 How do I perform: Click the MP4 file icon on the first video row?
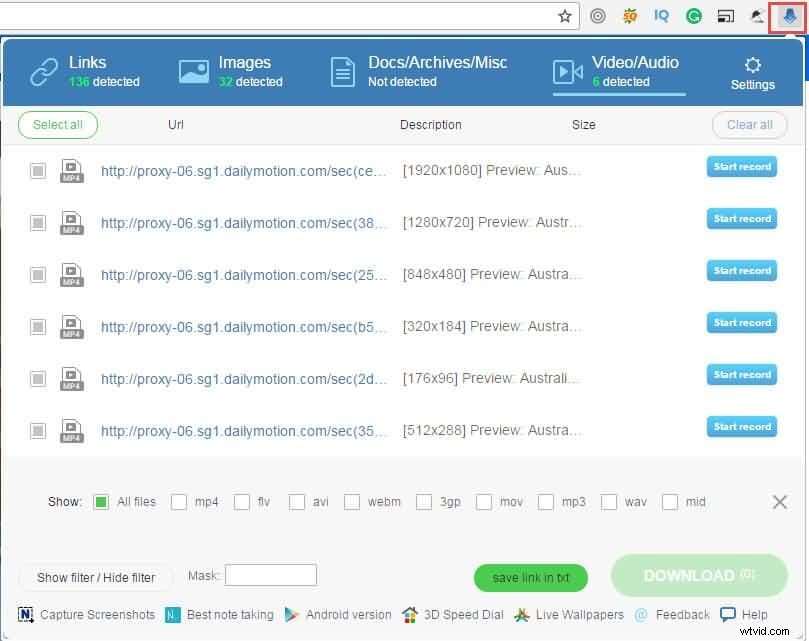pyautogui.click(x=71, y=170)
